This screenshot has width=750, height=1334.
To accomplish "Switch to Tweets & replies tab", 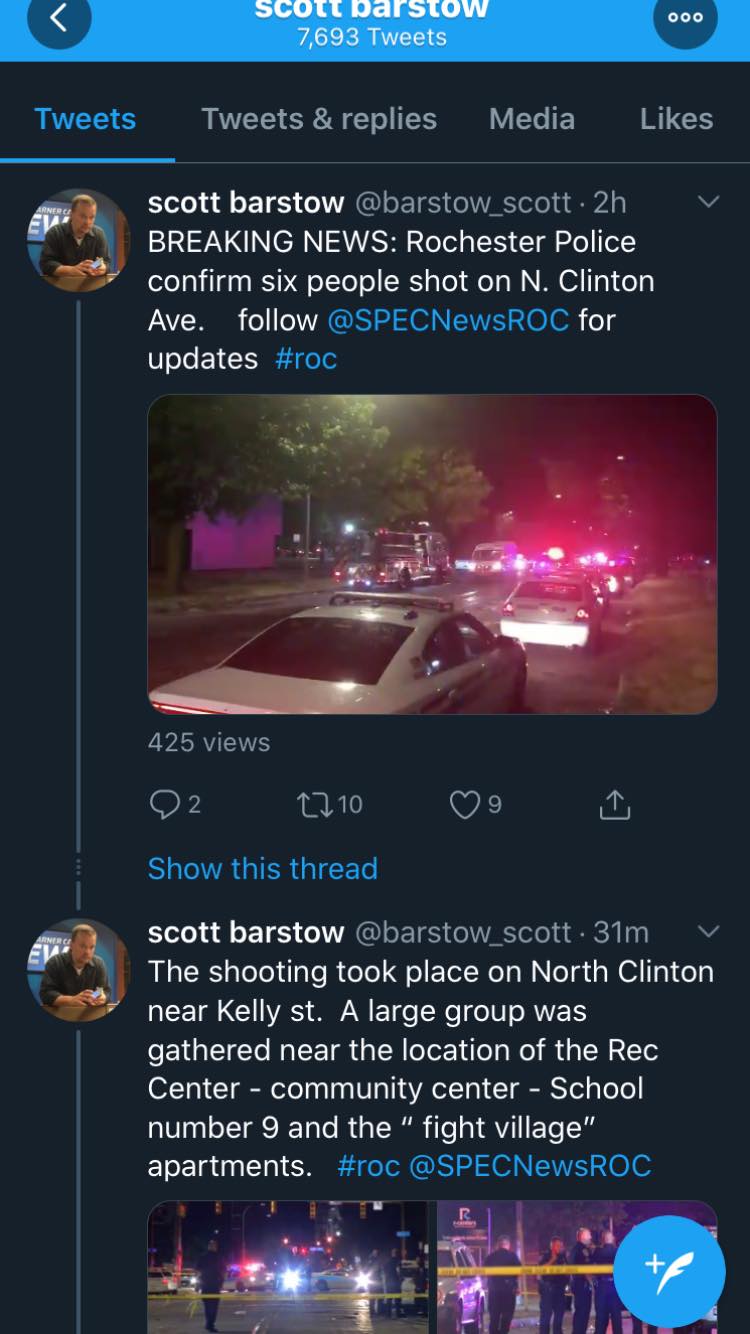I will 319,119.
